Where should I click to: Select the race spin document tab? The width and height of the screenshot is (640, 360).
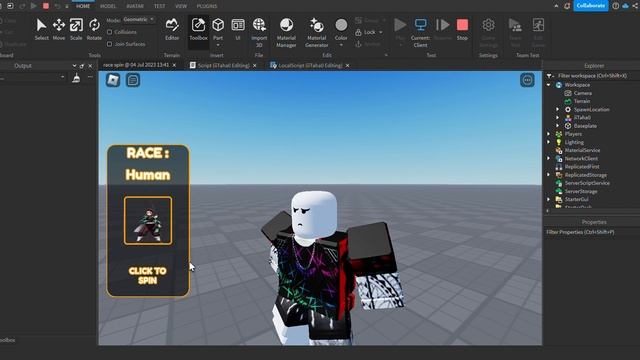pyautogui.click(x=136, y=65)
